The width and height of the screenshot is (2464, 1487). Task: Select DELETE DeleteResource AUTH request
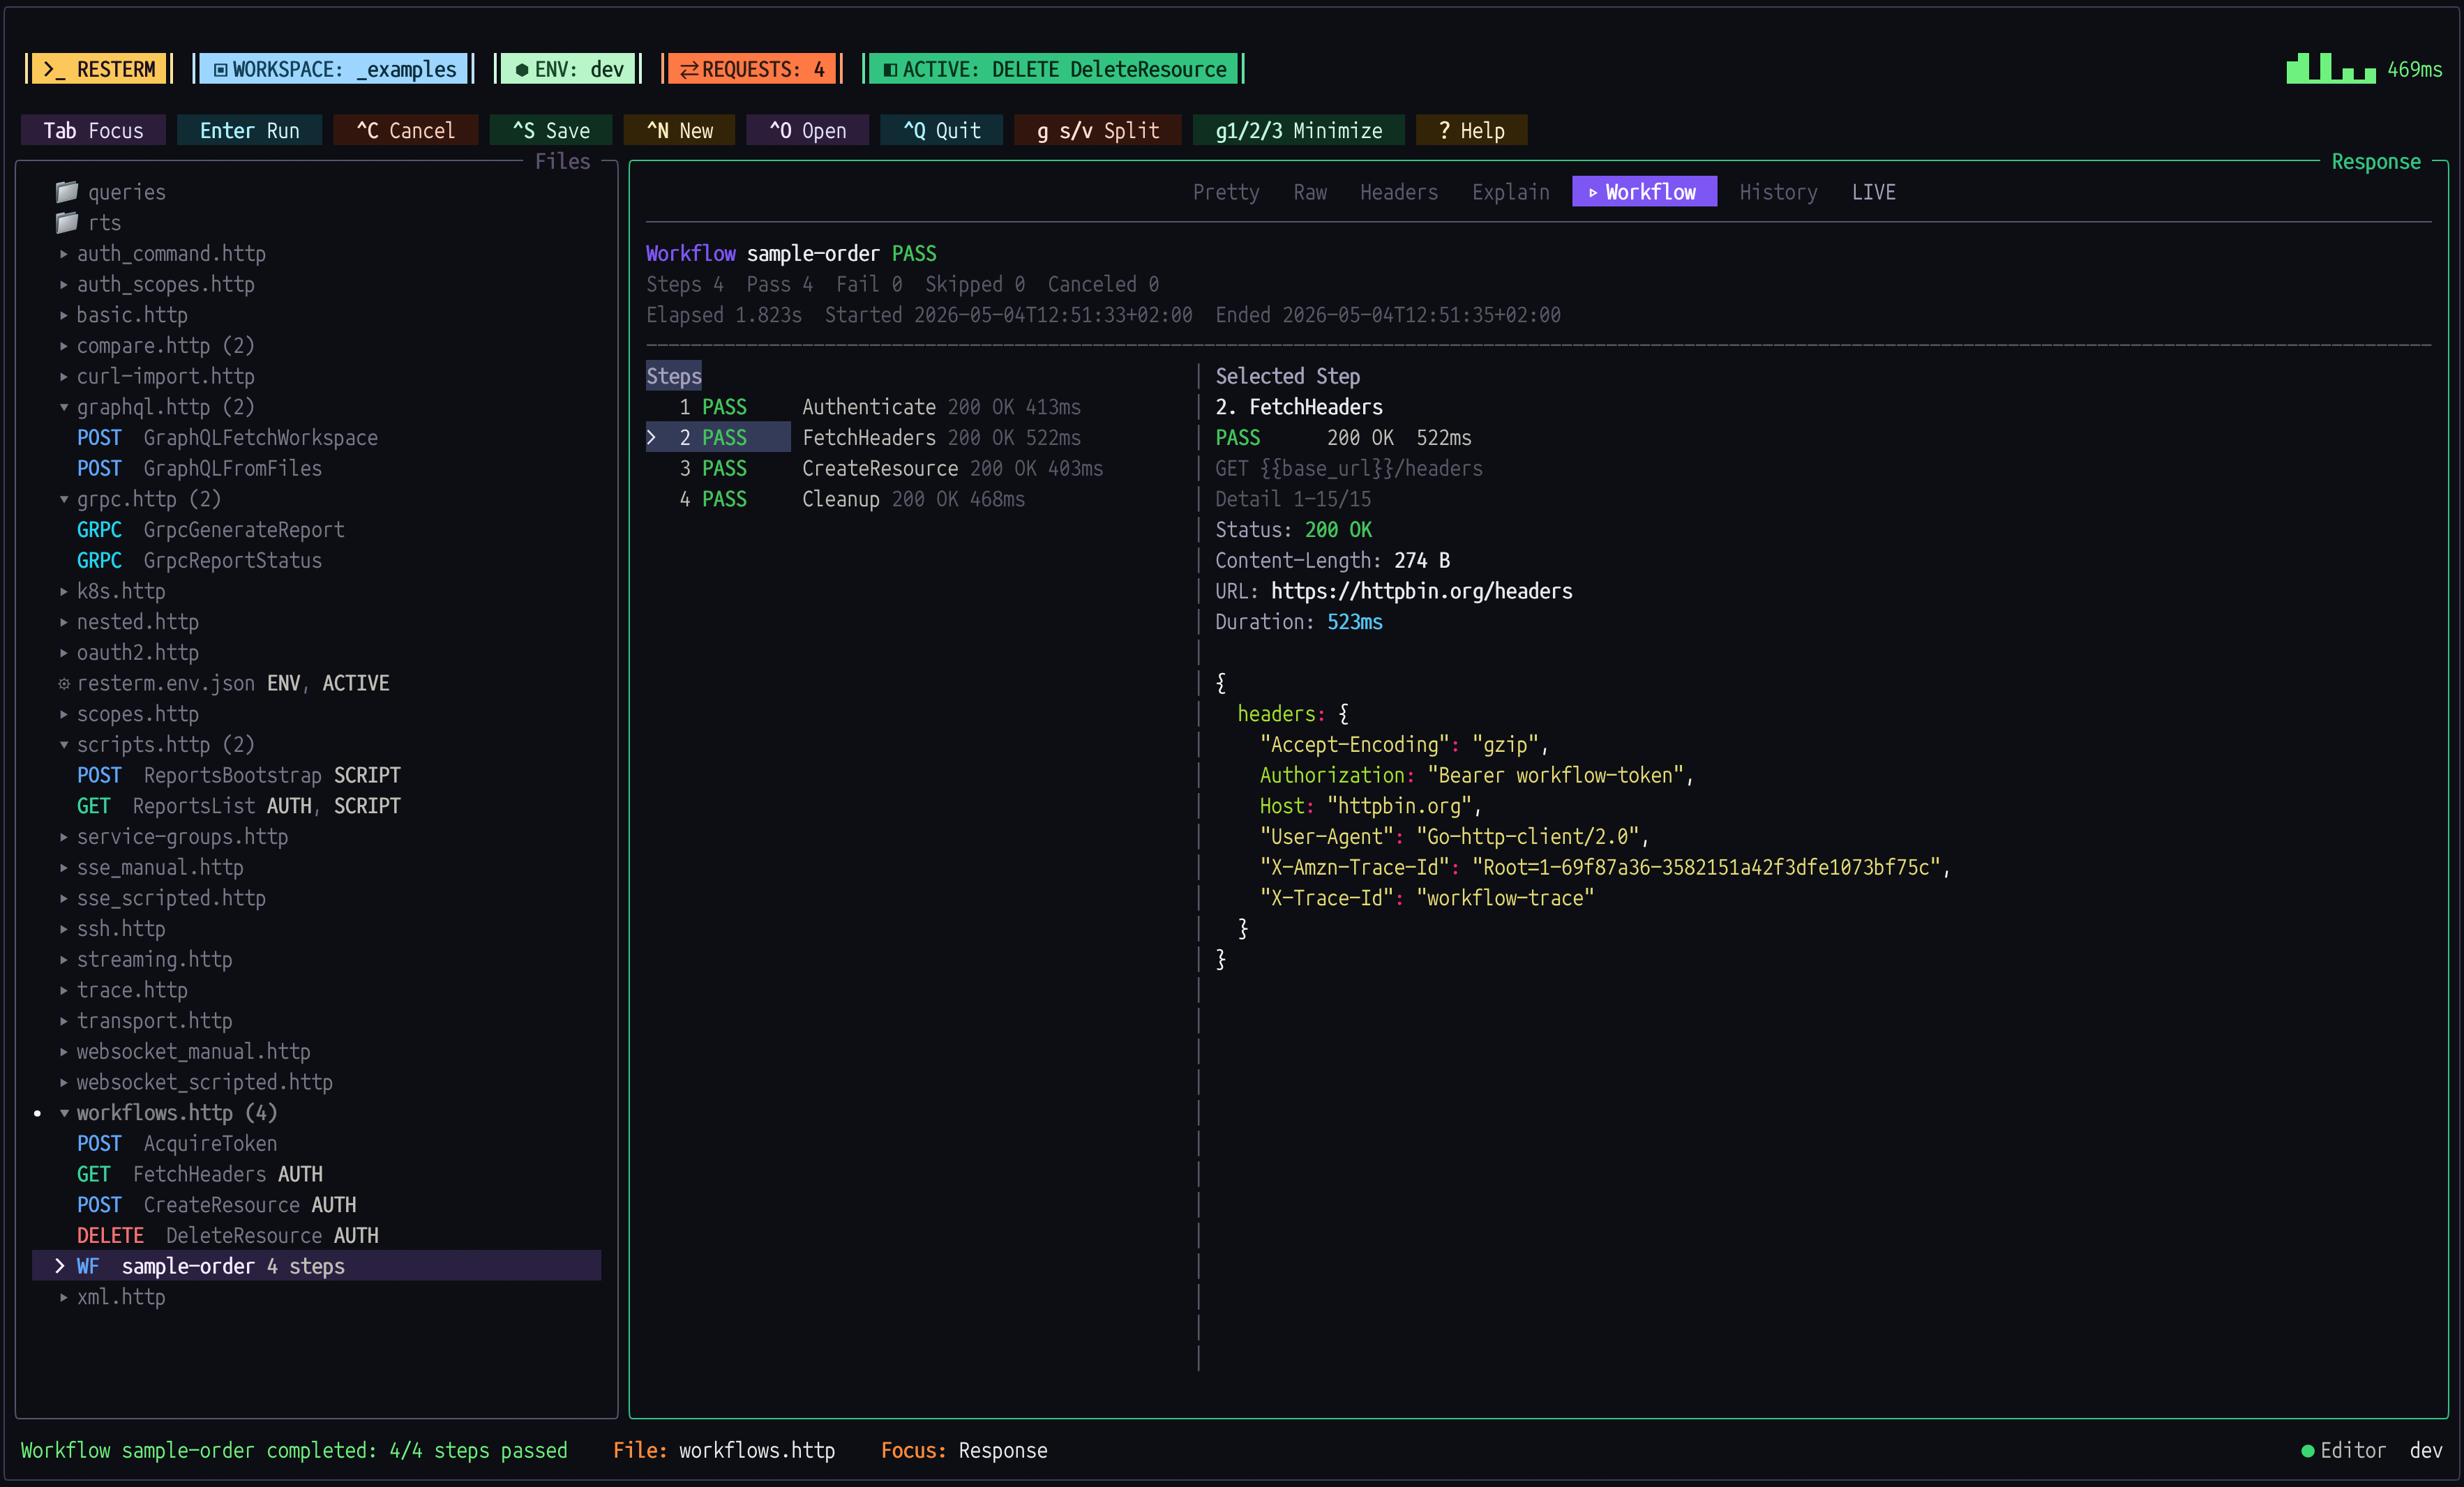click(x=227, y=1236)
